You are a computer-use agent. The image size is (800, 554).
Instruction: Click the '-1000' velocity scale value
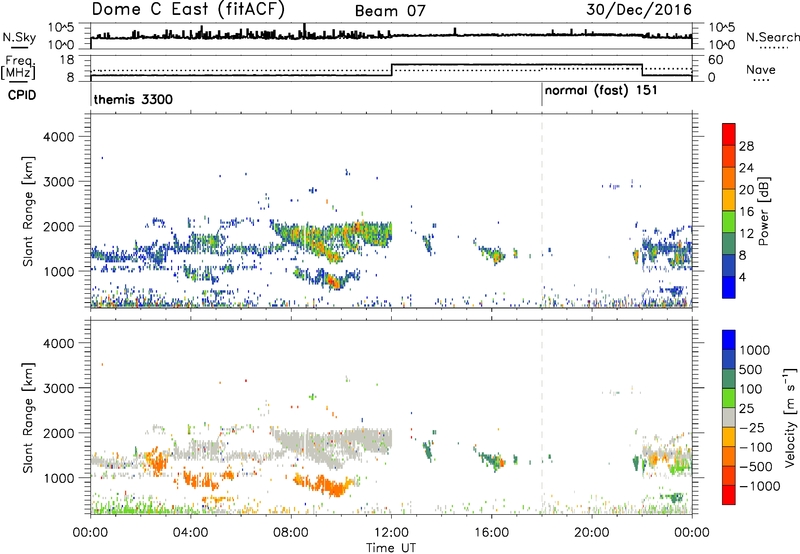point(760,486)
